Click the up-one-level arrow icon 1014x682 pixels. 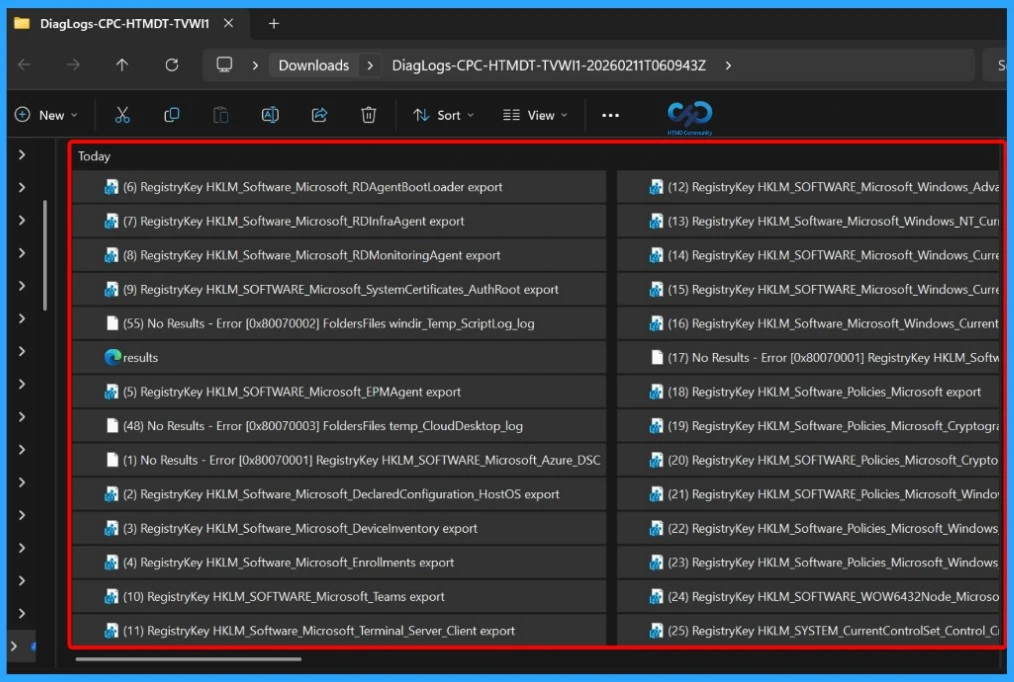point(122,64)
